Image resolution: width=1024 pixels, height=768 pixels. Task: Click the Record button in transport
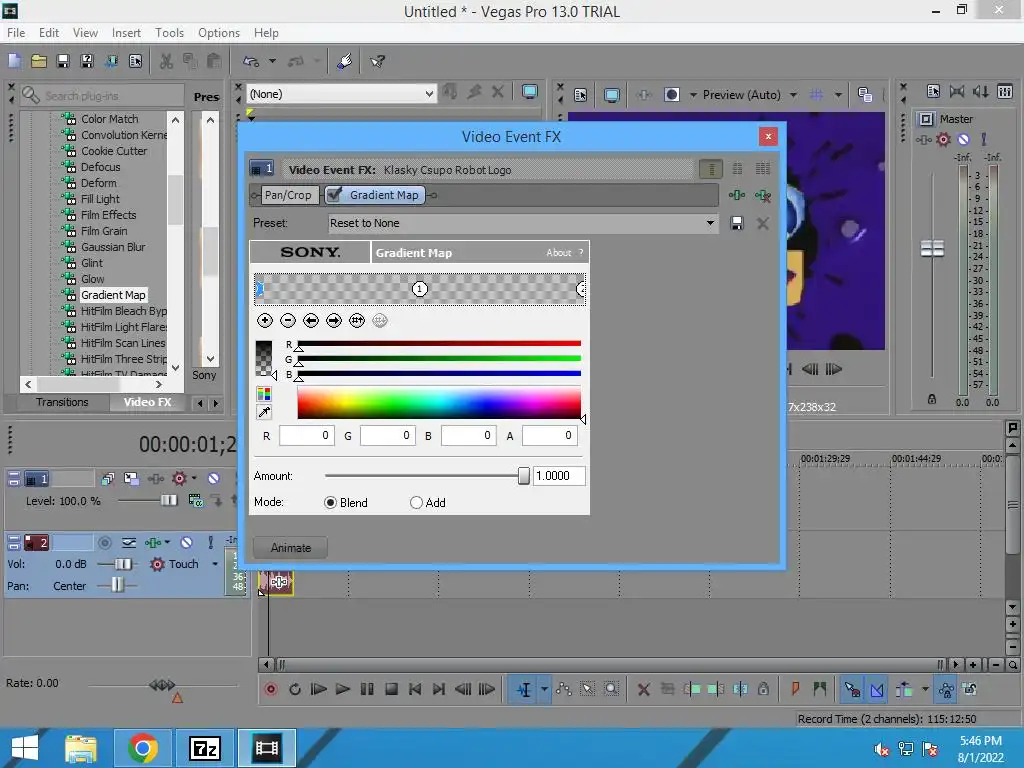point(271,689)
